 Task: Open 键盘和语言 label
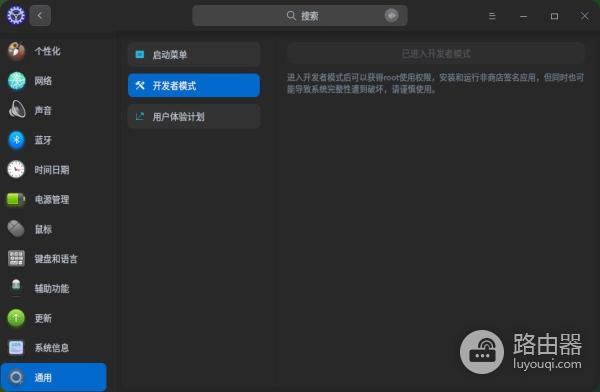point(56,259)
